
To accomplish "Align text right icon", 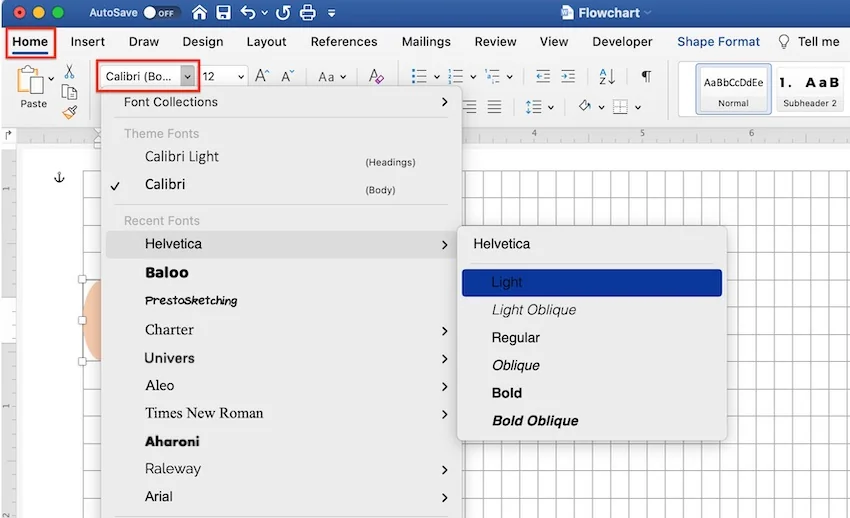I will (469, 107).
